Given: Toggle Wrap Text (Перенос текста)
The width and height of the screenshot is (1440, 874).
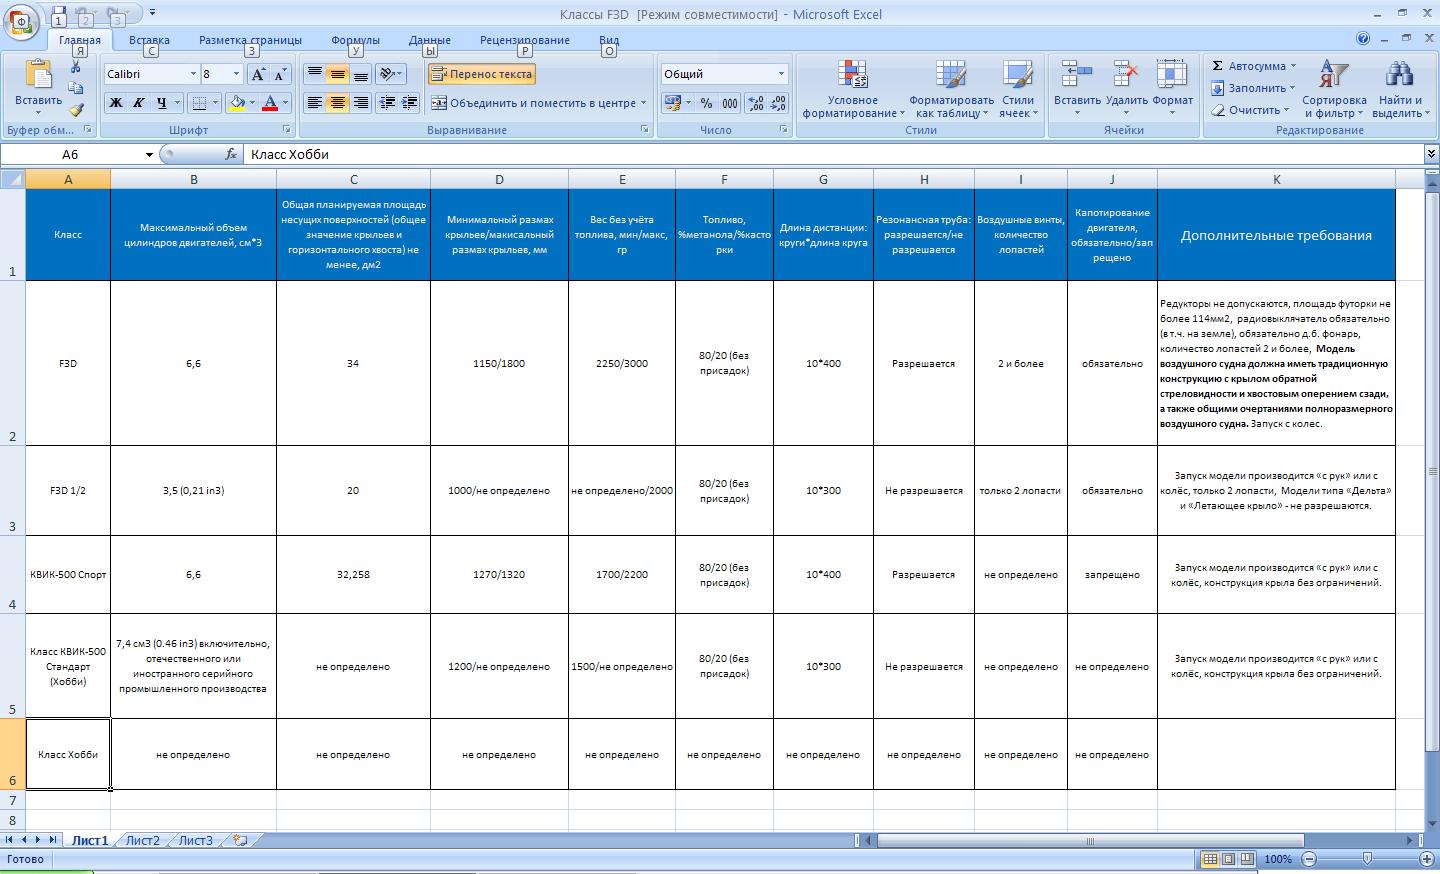Looking at the screenshot, I should [482, 74].
